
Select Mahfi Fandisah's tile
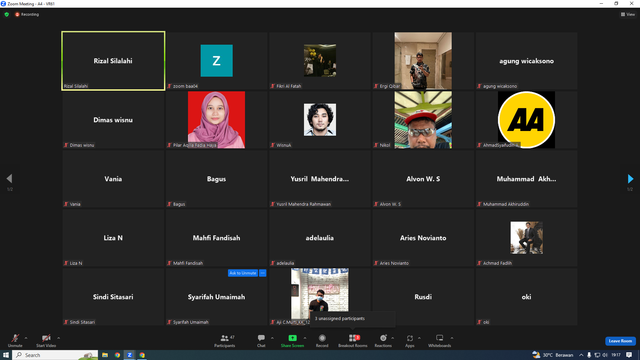[x=216, y=238]
